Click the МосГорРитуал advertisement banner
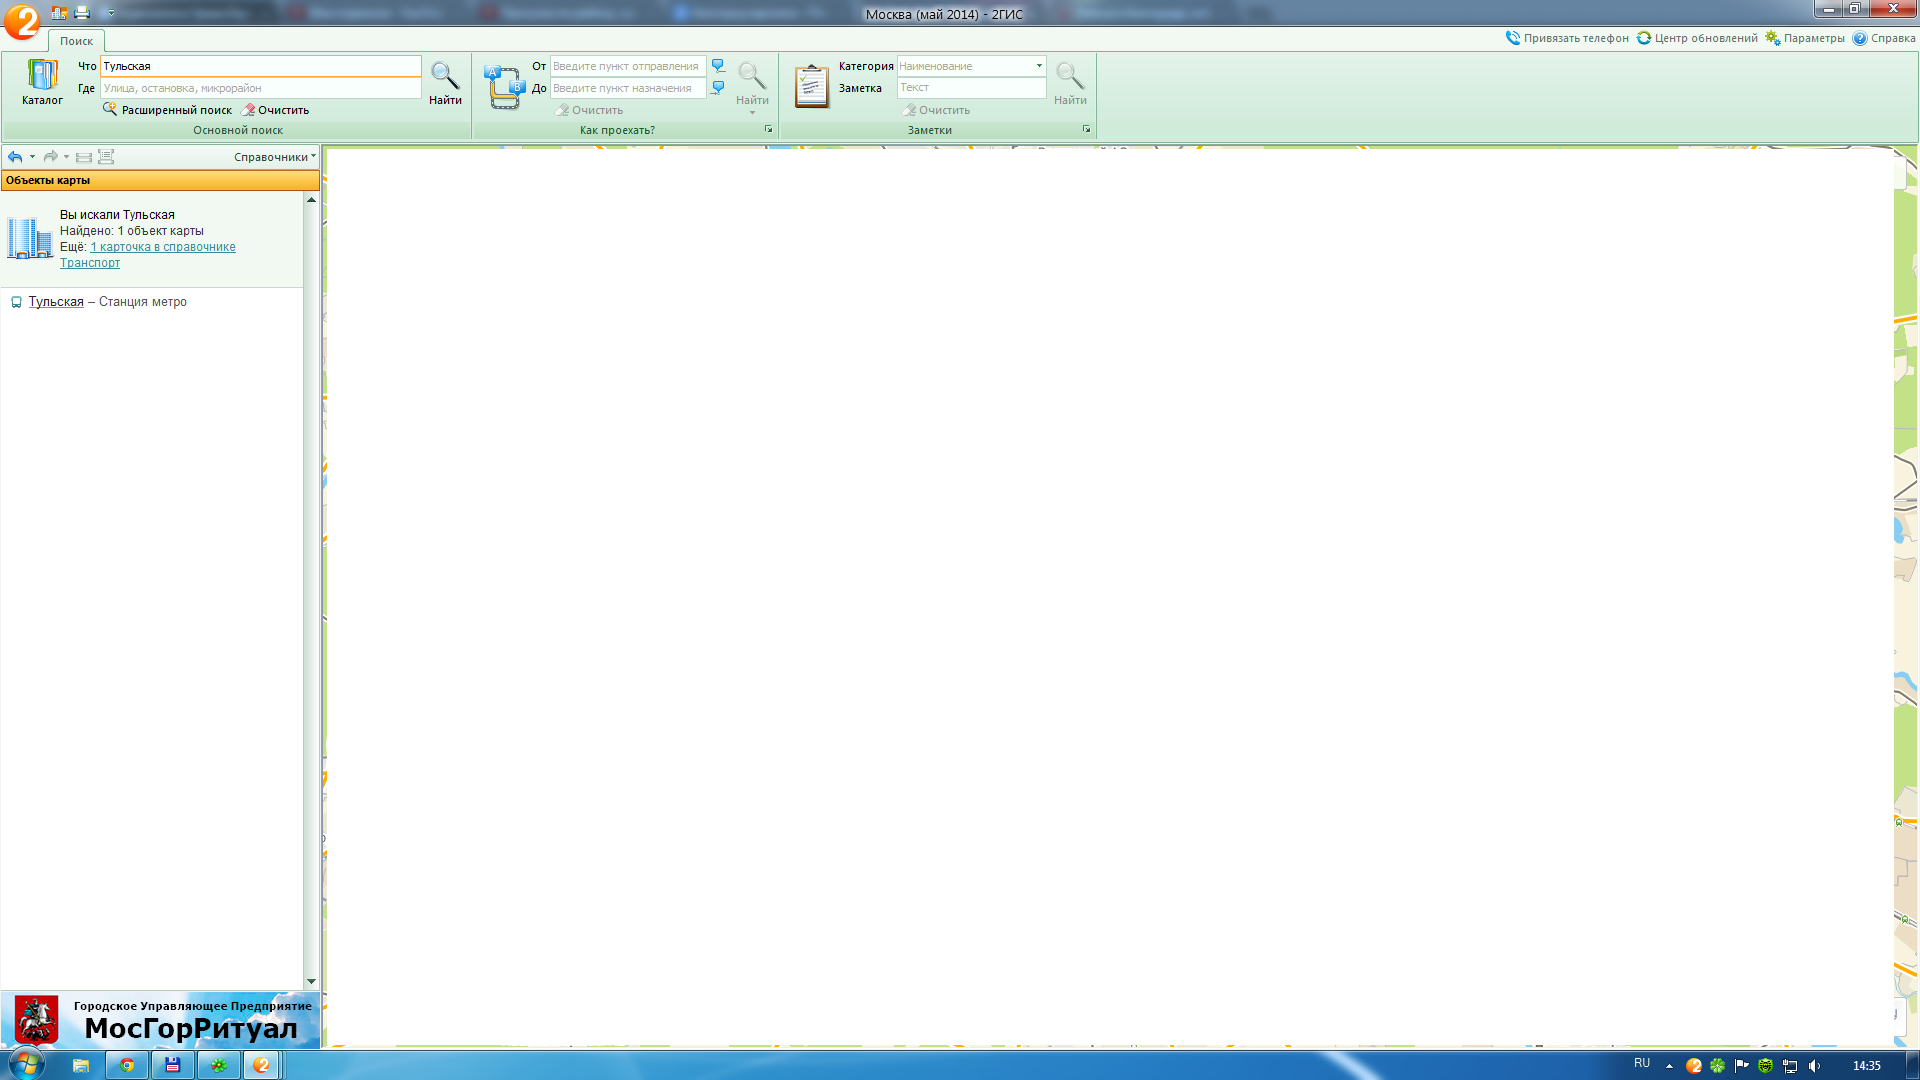The image size is (1920, 1080). 160,1020
